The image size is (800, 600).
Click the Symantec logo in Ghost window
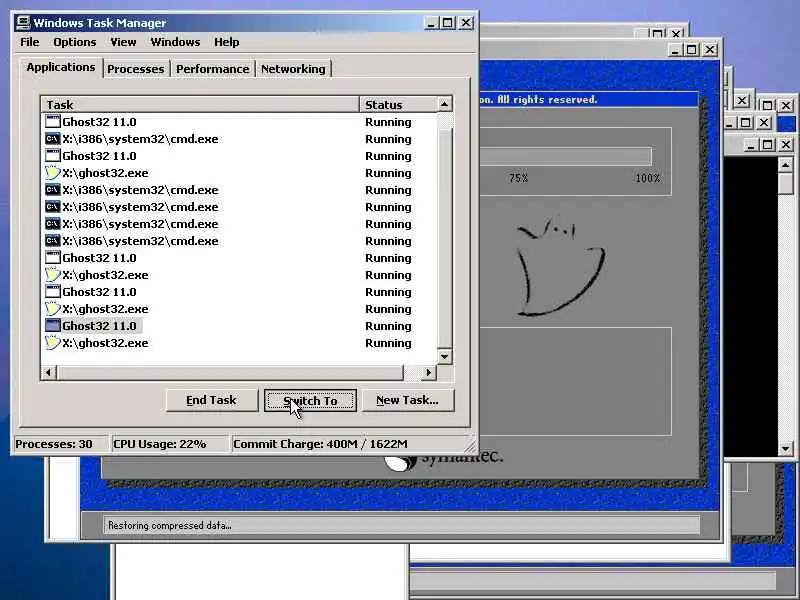coord(444,459)
